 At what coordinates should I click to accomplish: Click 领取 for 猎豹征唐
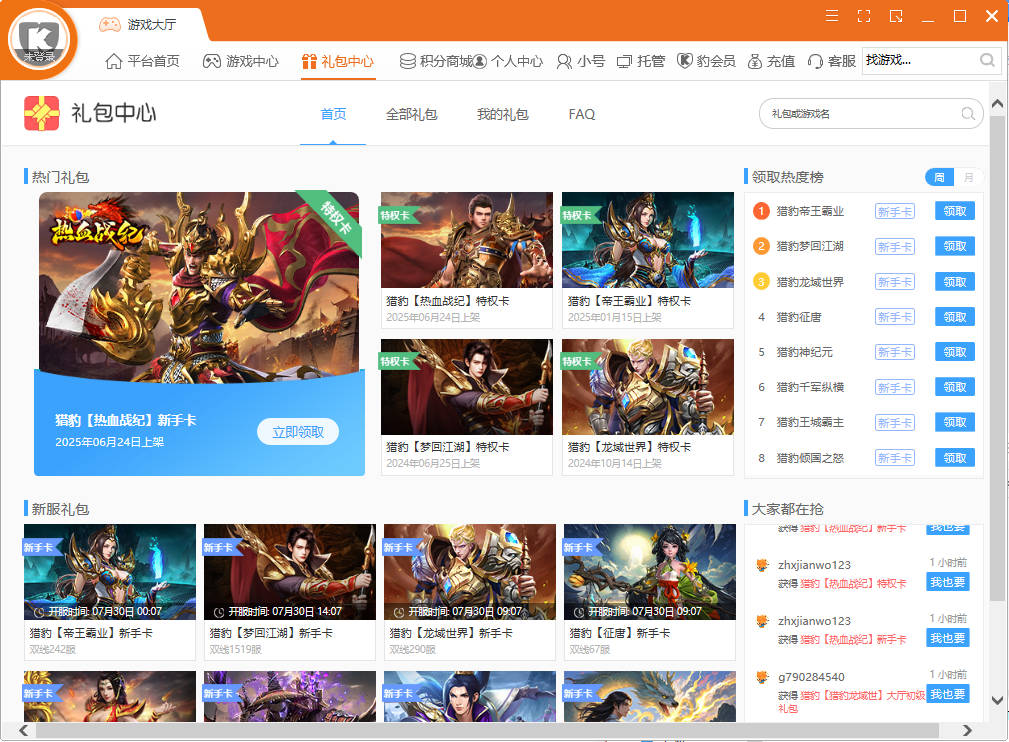[x=955, y=317]
